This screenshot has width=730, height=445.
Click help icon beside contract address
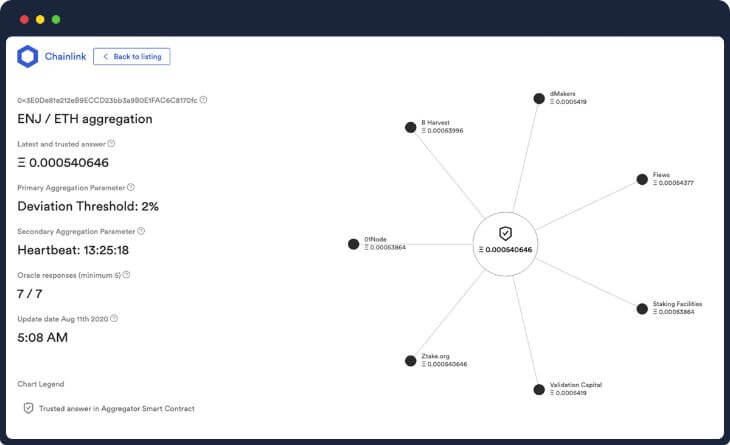coord(203,100)
